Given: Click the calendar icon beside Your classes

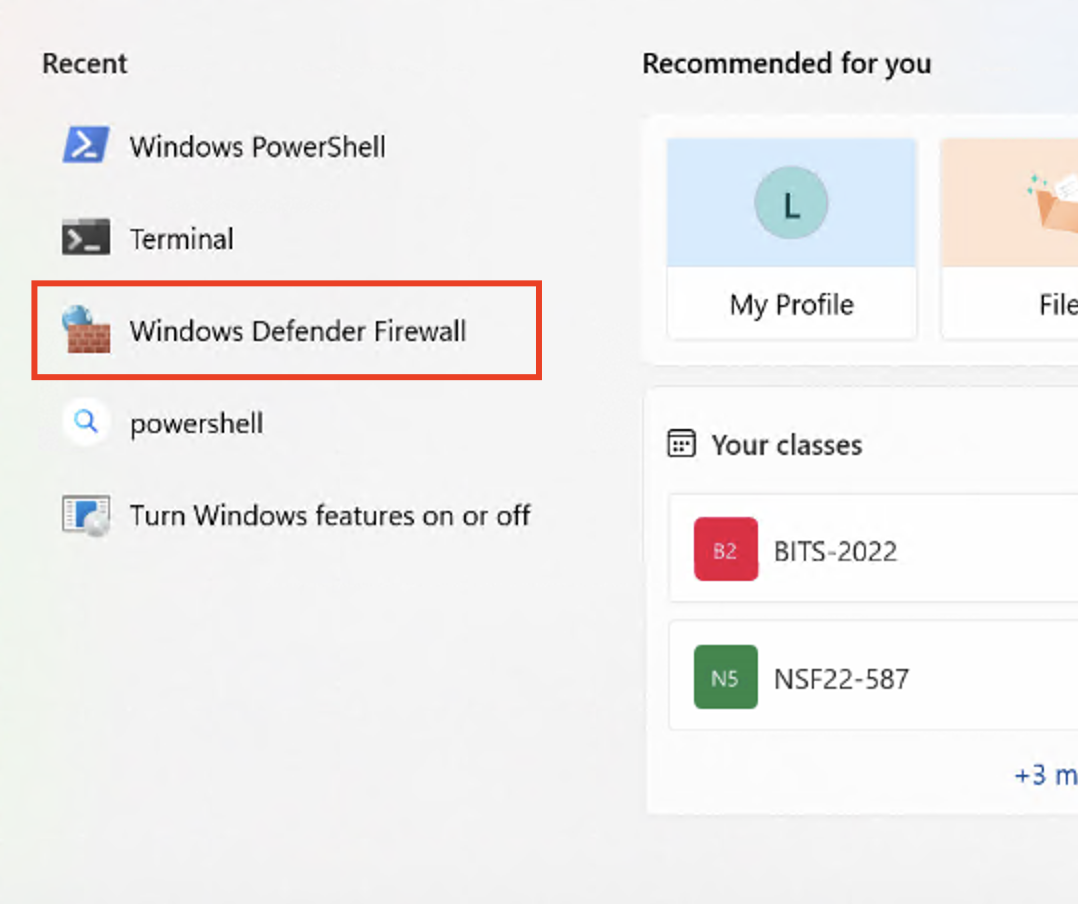Looking at the screenshot, I should click(x=681, y=444).
